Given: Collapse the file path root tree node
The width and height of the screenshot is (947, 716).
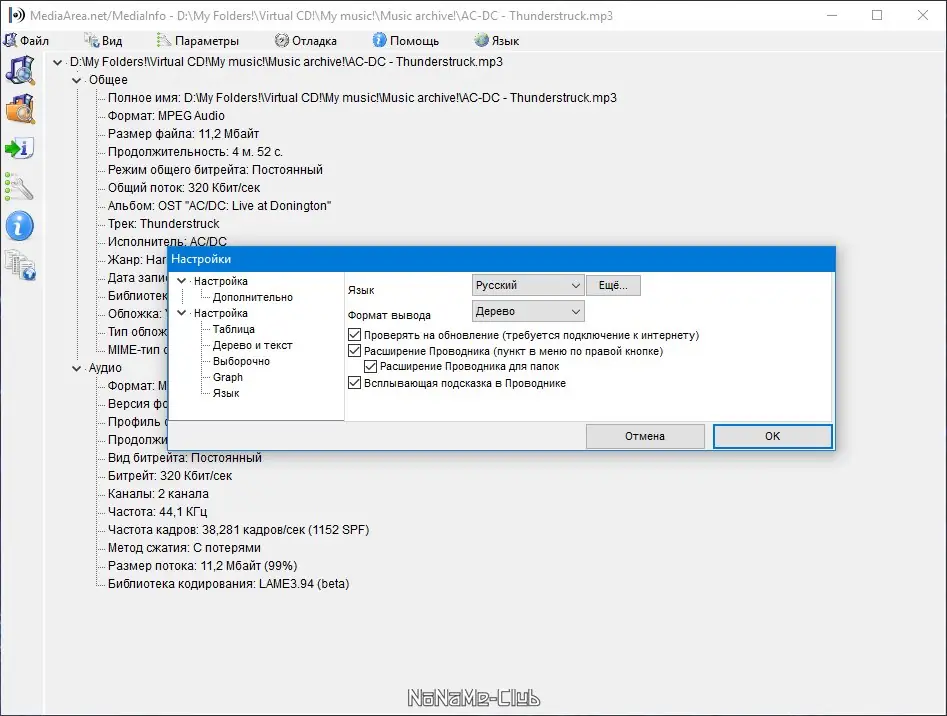Looking at the screenshot, I should point(57,62).
